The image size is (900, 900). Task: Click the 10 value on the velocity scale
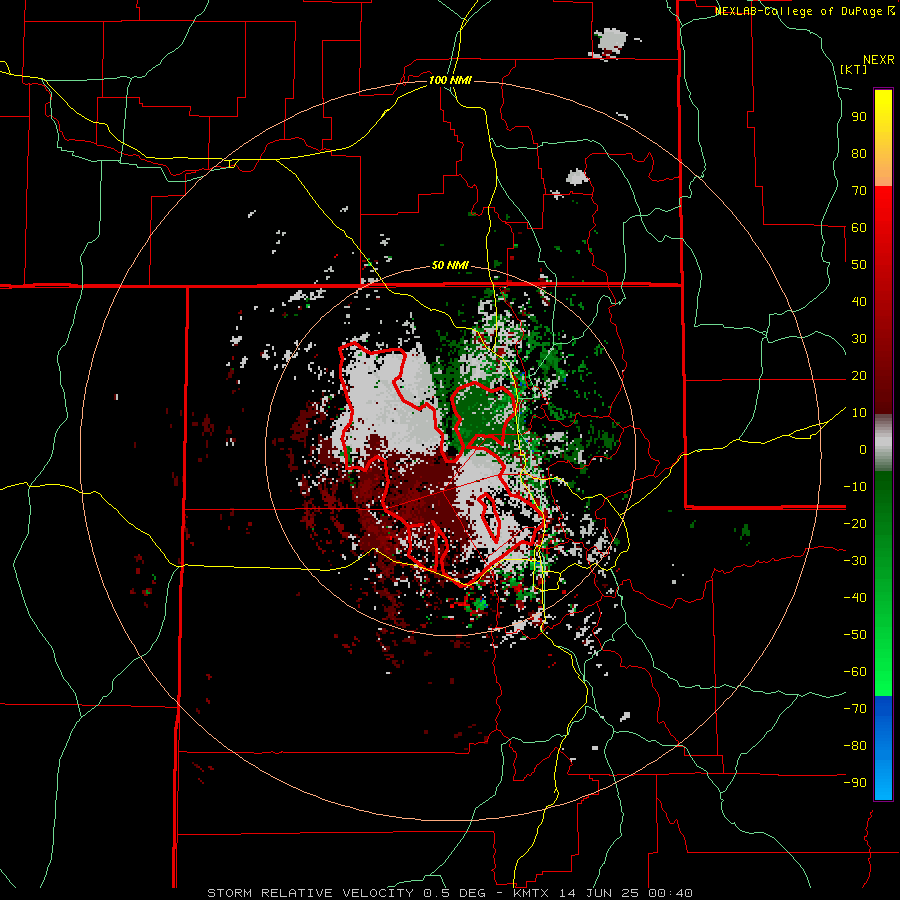coord(859,413)
